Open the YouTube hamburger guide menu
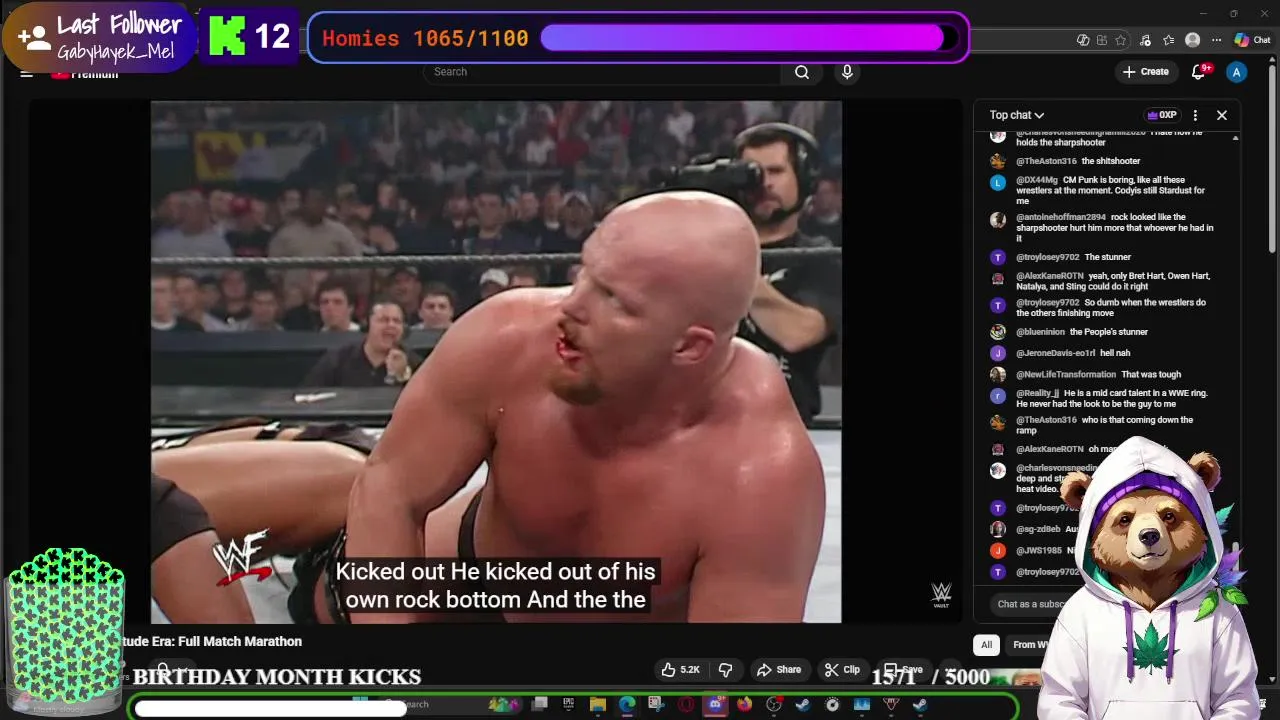1280x720 pixels. coord(27,73)
